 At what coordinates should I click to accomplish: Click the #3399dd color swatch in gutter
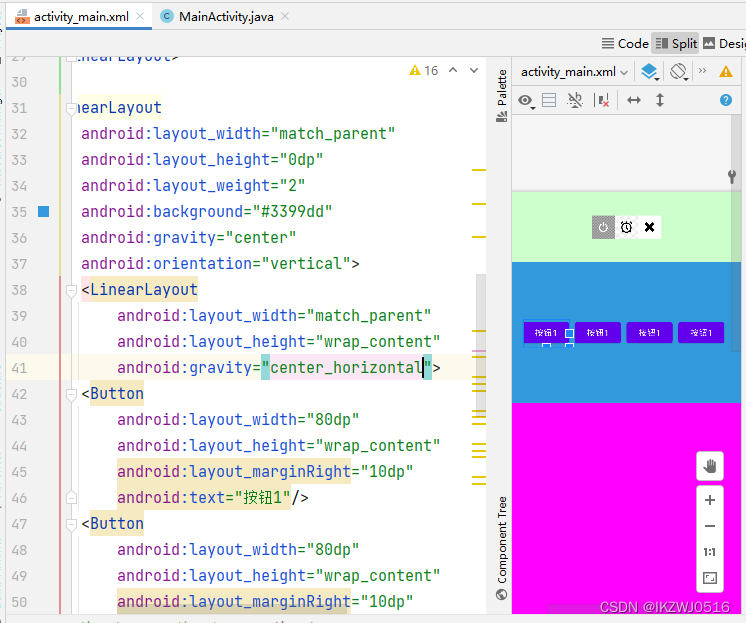coord(44,211)
